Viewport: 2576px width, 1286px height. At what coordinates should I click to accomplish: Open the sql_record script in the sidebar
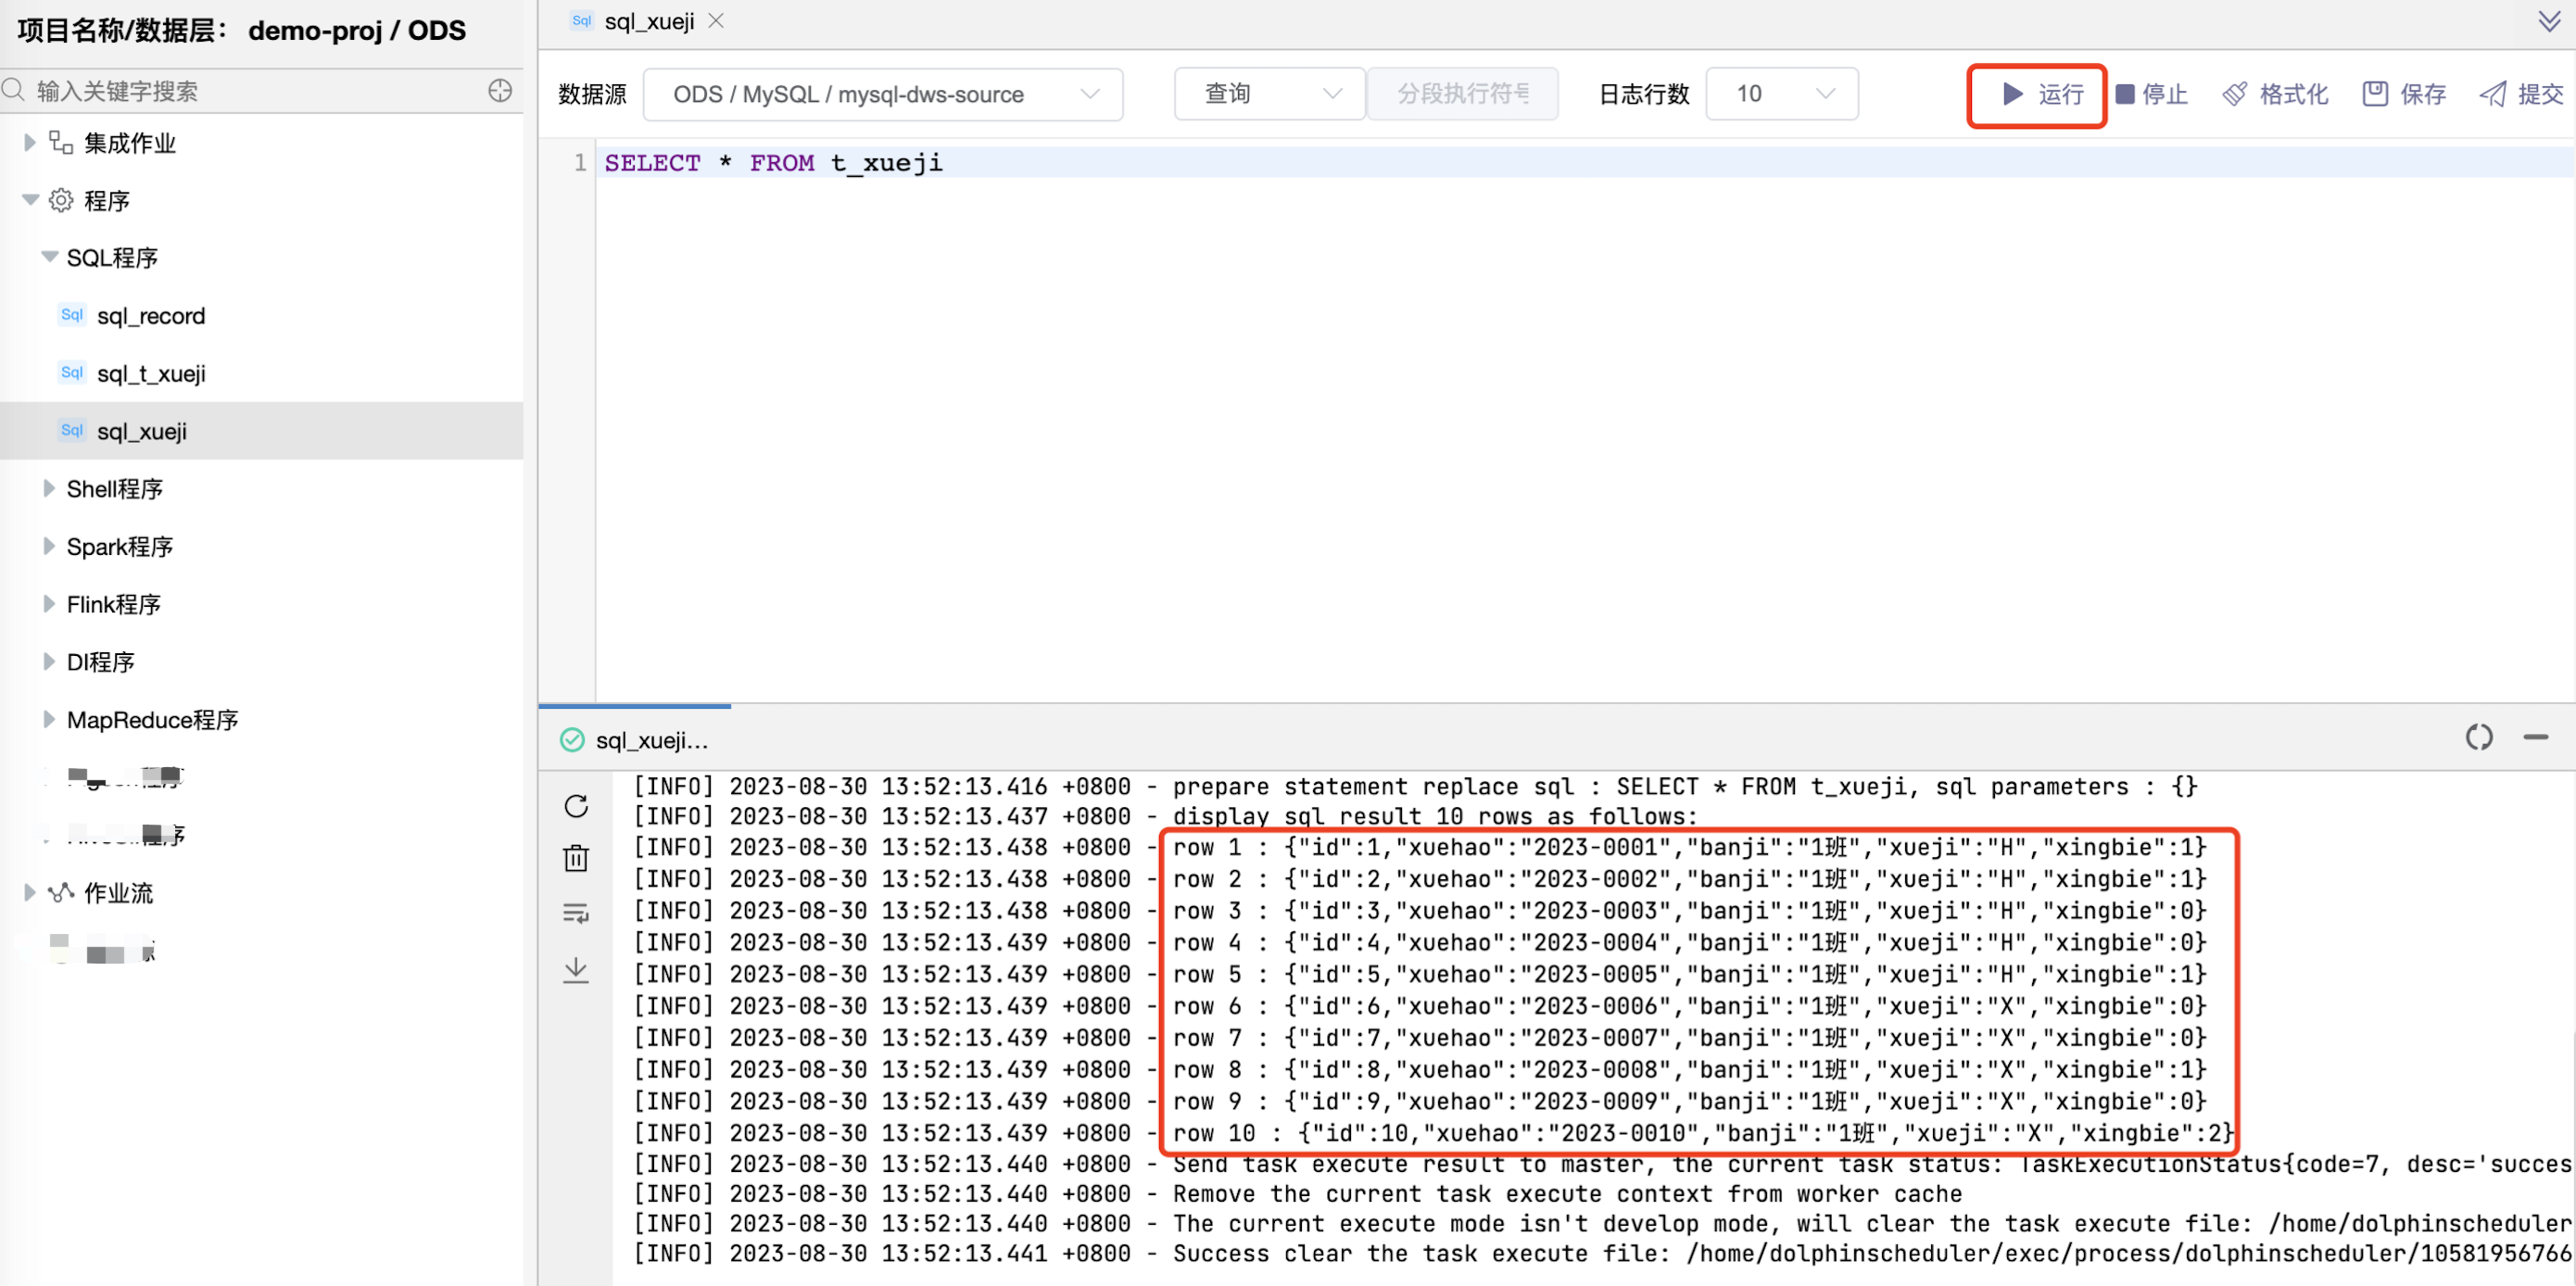[x=151, y=315]
